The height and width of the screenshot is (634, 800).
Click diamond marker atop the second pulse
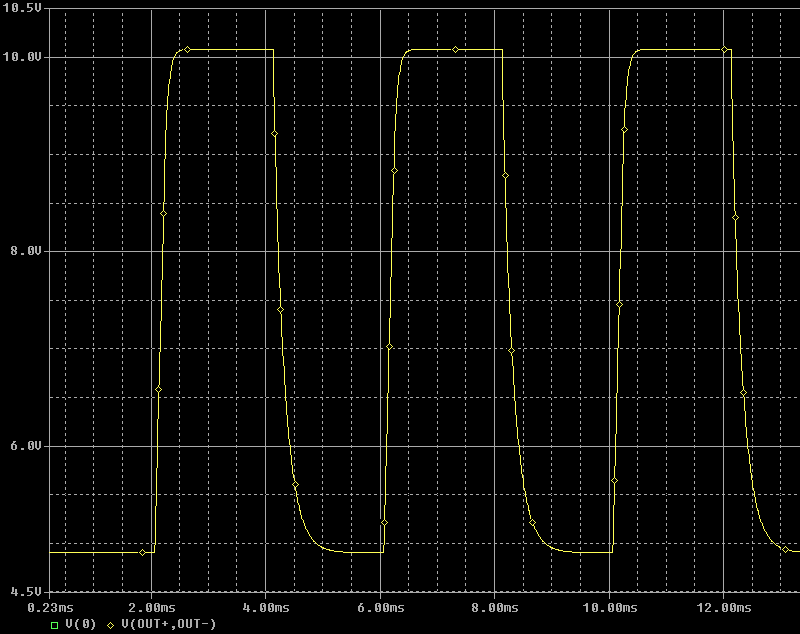[x=455, y=49]
